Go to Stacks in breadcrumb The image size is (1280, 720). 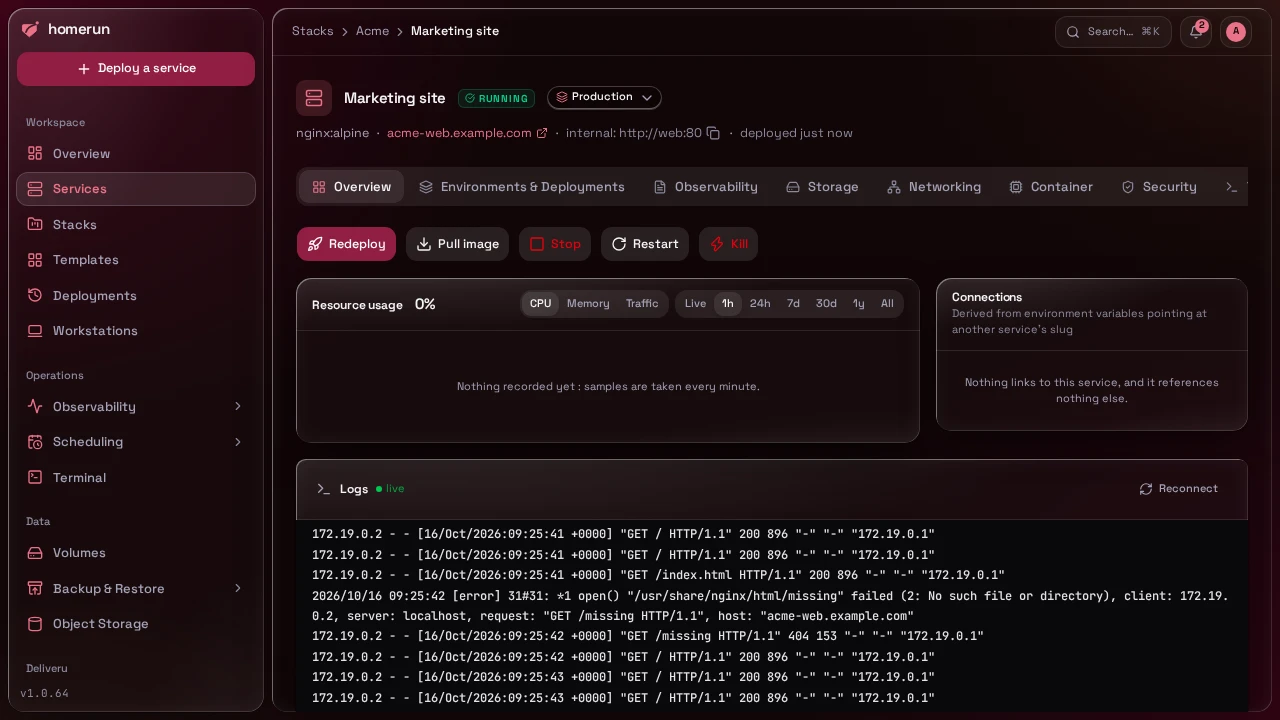312,31
